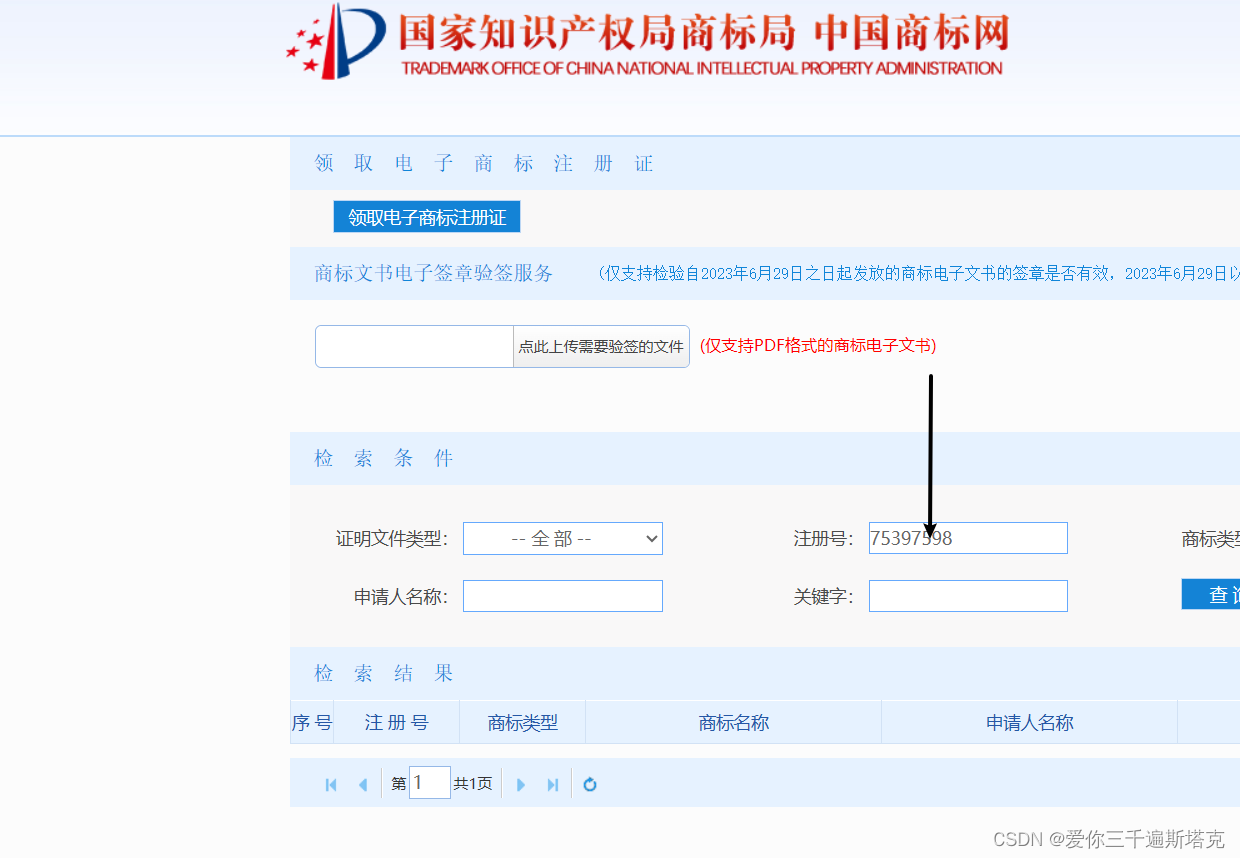Refresh the search results grid

pyautogui.click(x=590, y=785)
